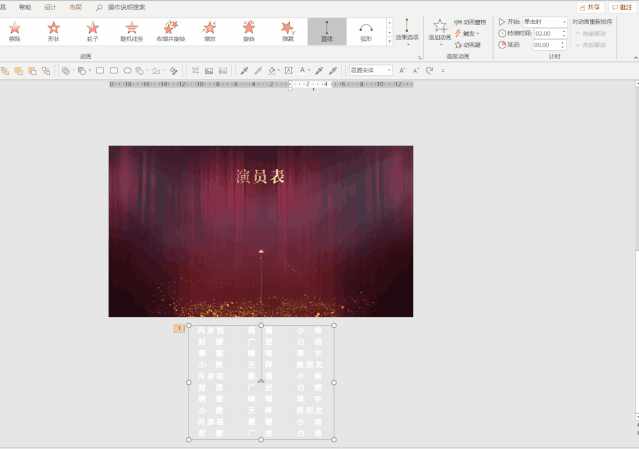Insert an ellipse shape from quick toolbar
This screenshot has height=449, width=639.
click(x=128, y=71)
